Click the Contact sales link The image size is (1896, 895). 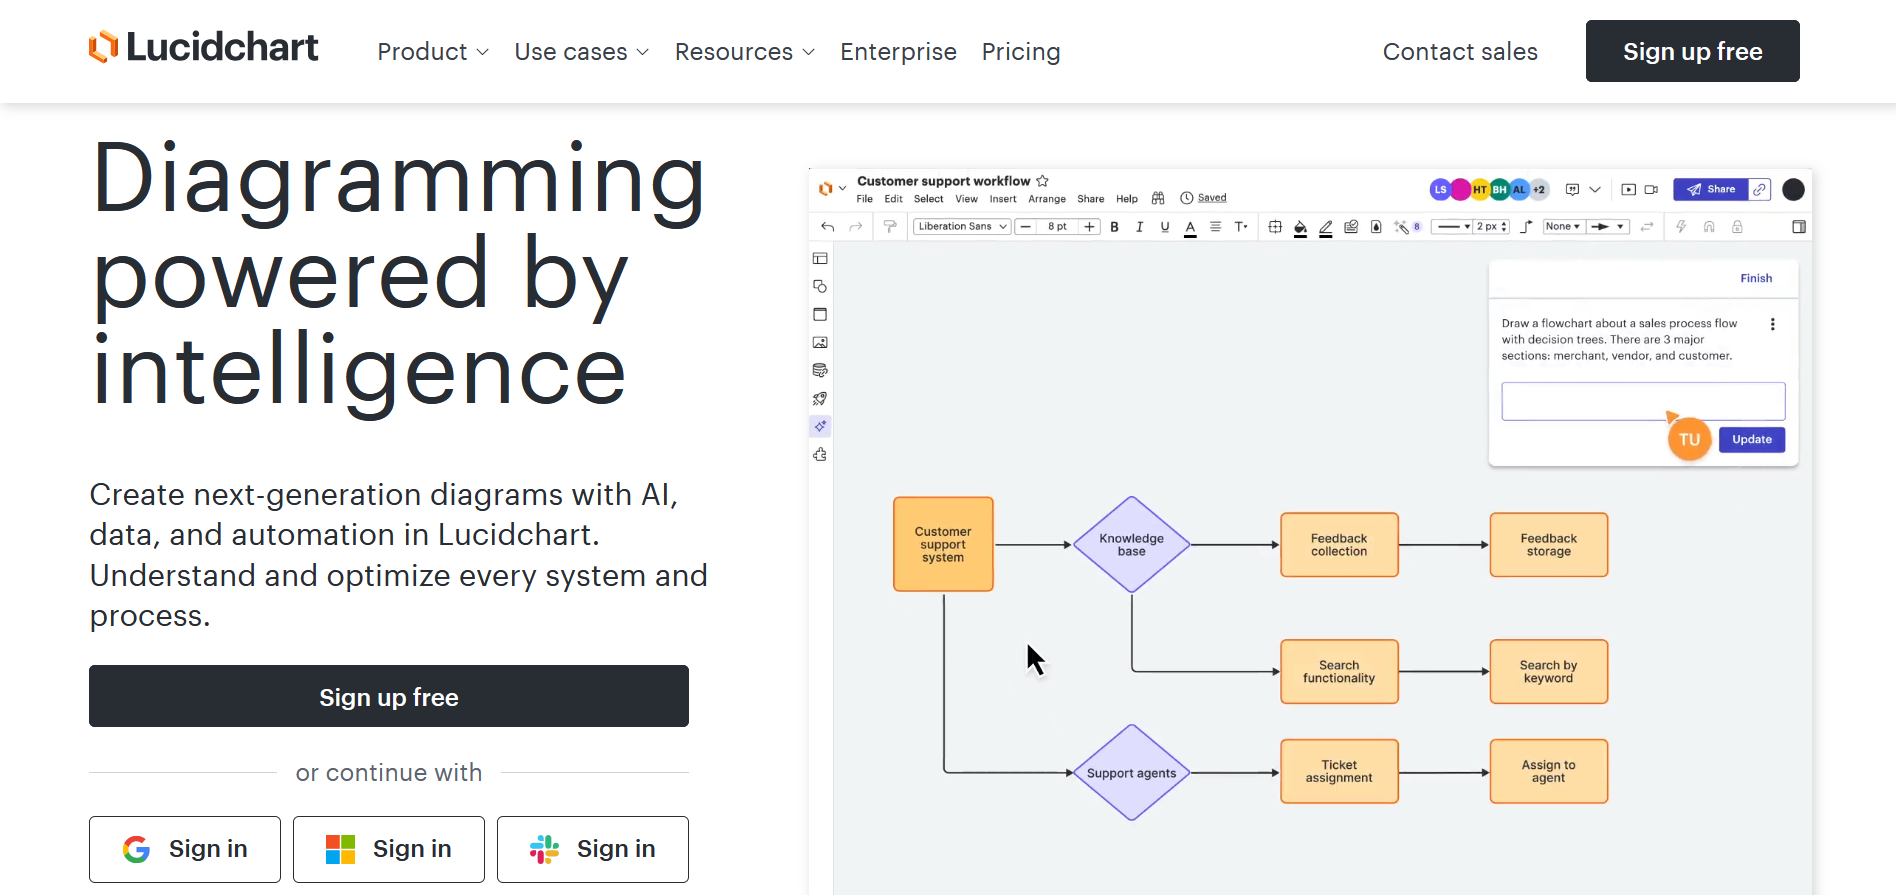tap(1460, 52)
